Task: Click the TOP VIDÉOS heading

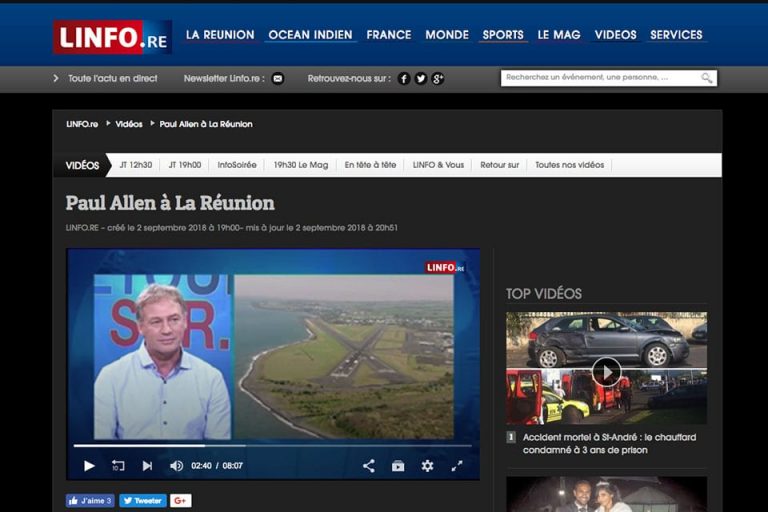Action: pyautogui.click(x=544, y=294)
